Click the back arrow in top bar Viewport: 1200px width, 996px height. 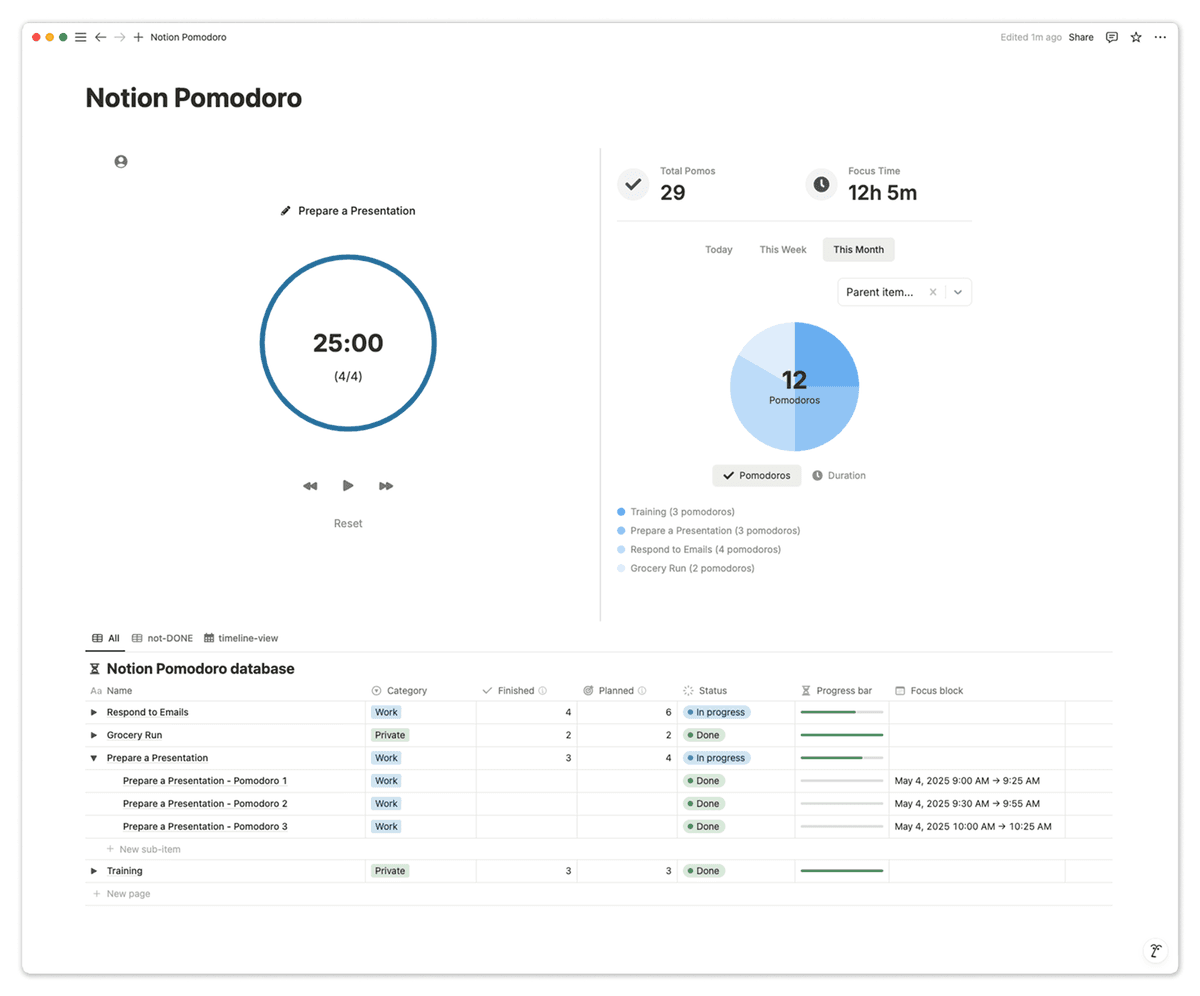click(100, 37)
